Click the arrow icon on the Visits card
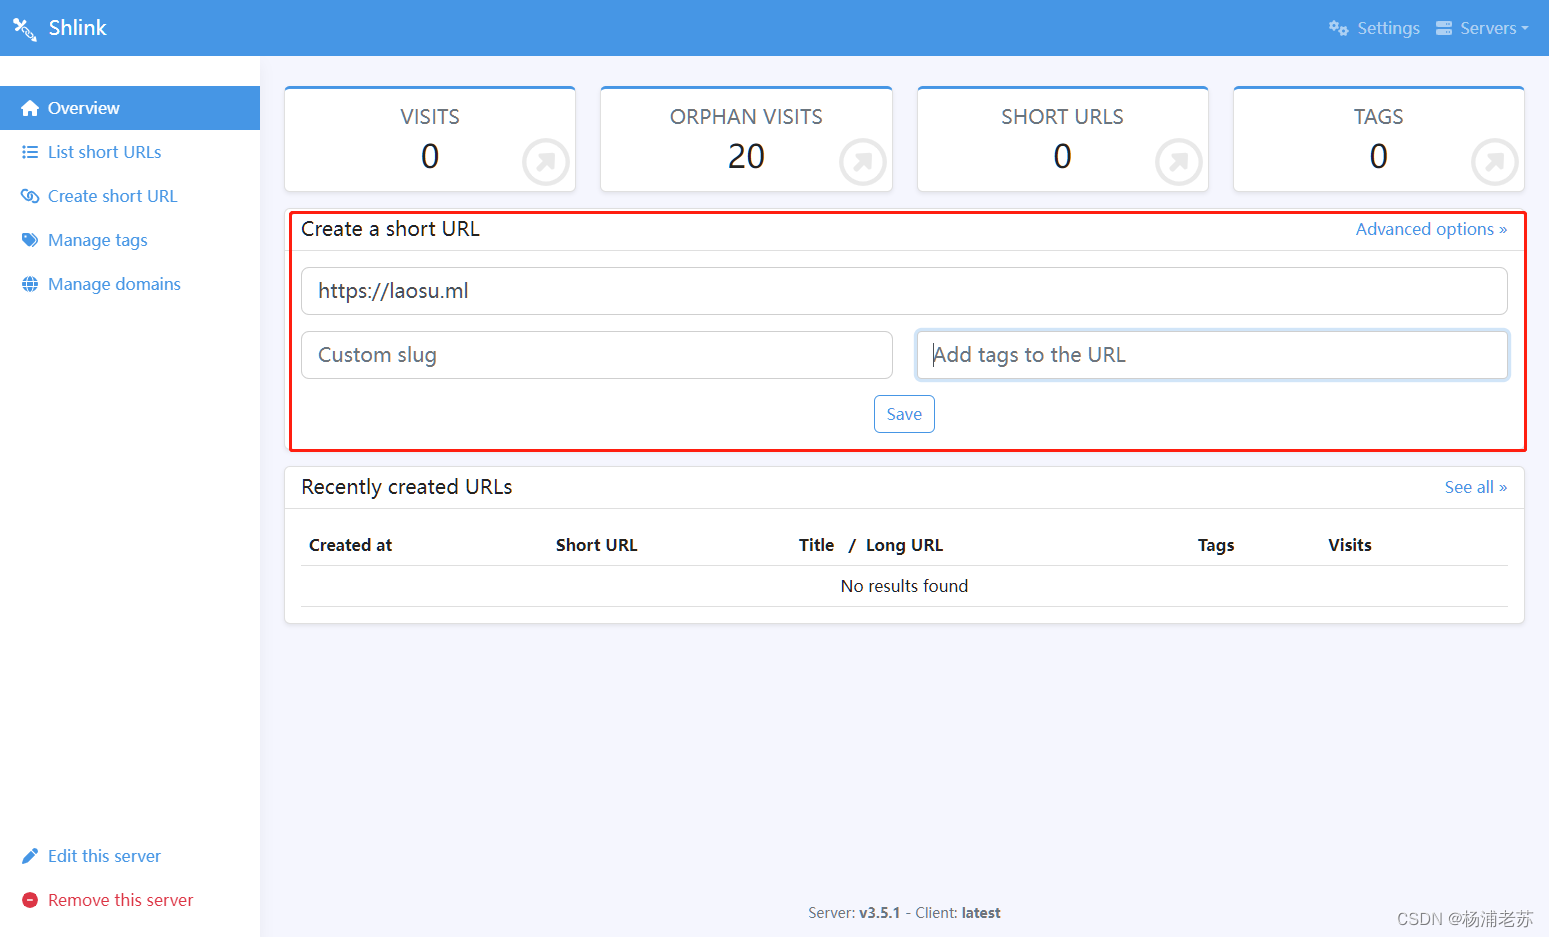The image size is (1549, 937). (546, 161)
